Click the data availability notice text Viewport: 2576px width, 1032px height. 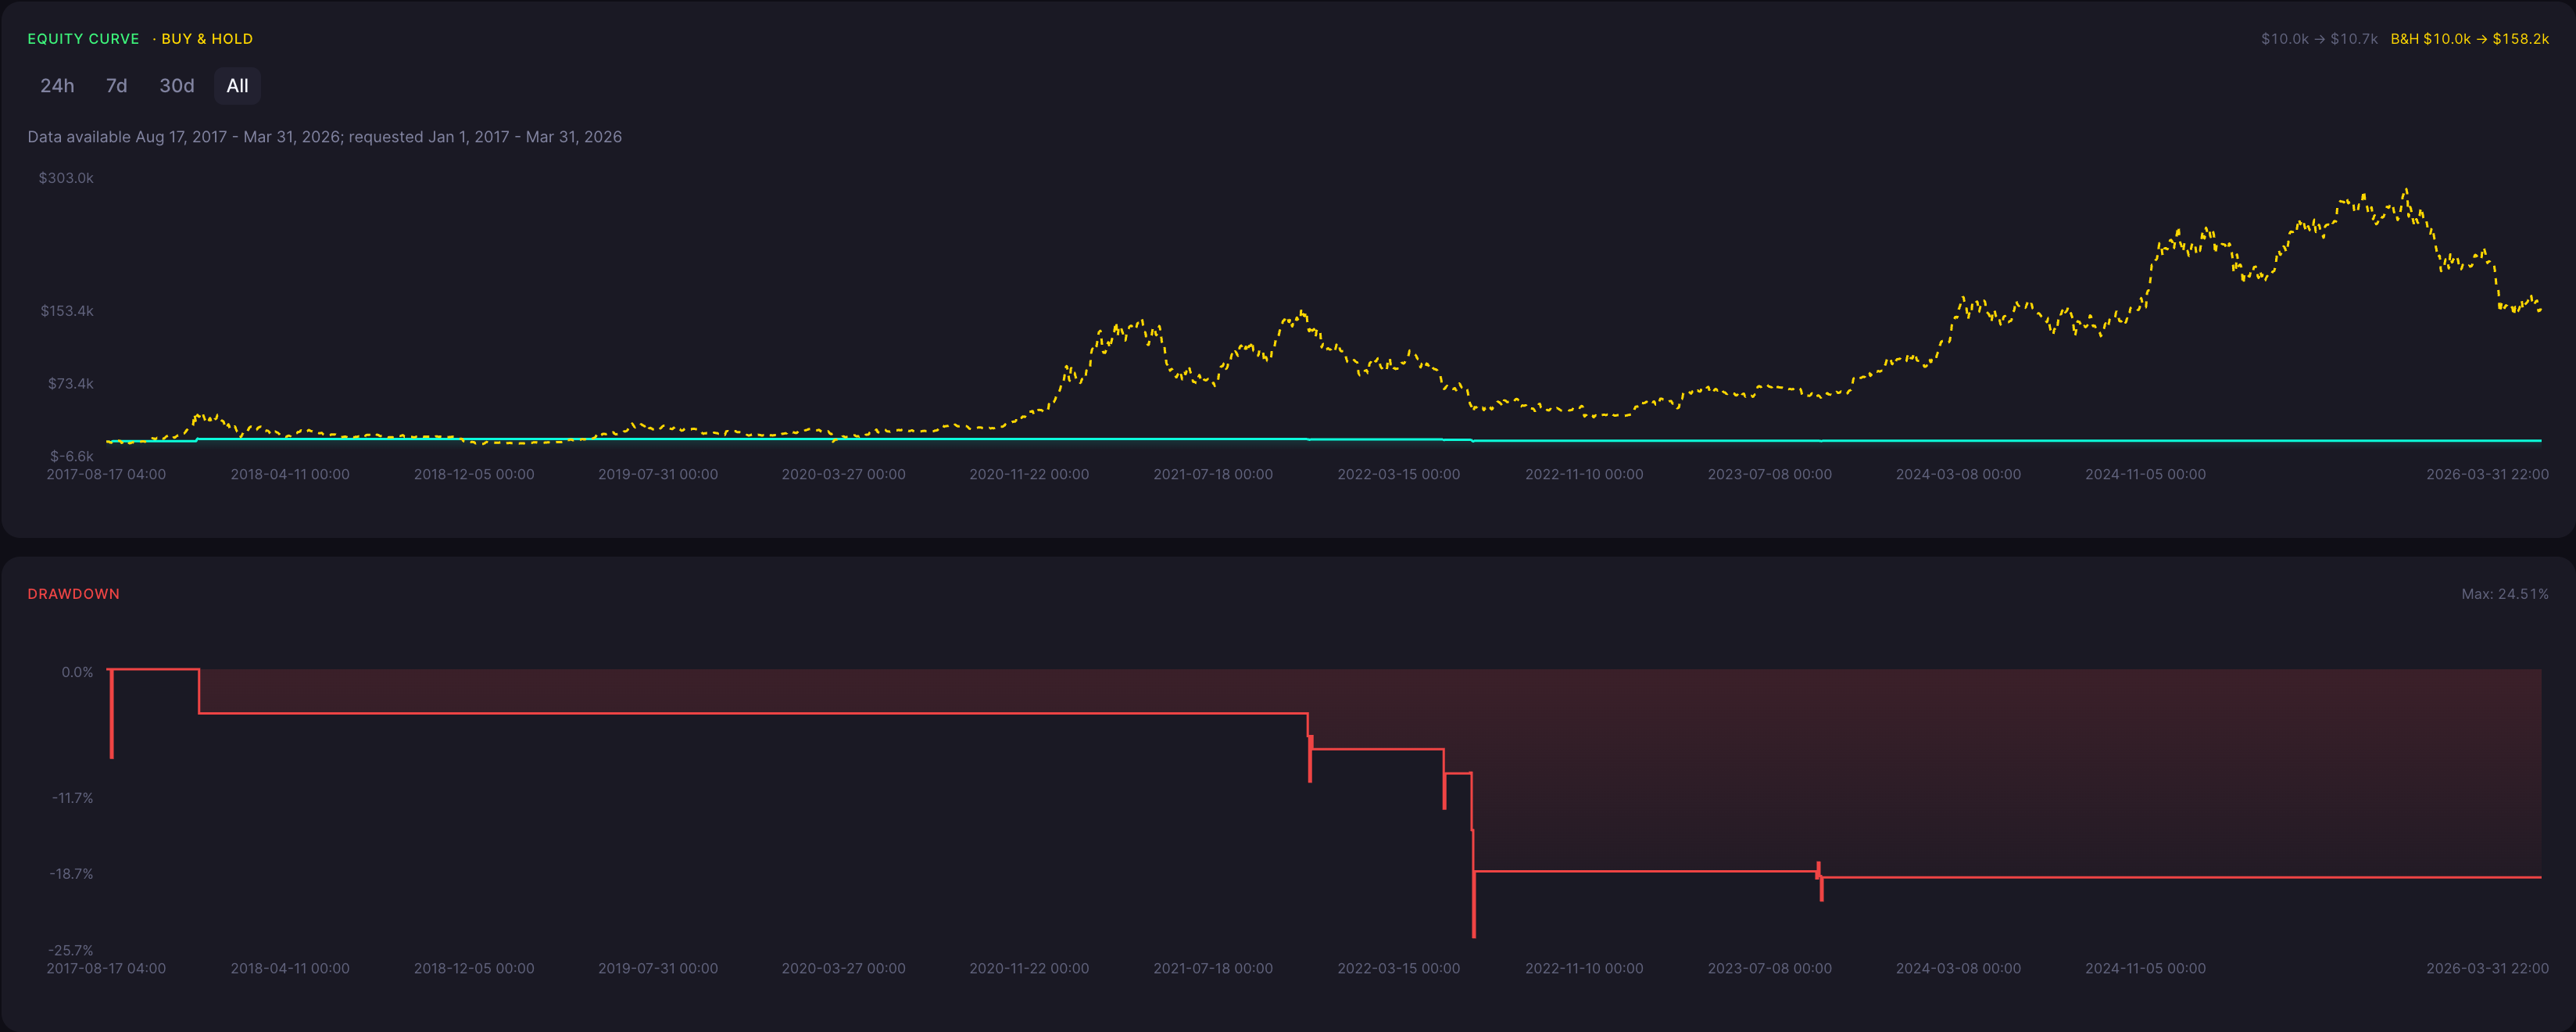point(324,137)
